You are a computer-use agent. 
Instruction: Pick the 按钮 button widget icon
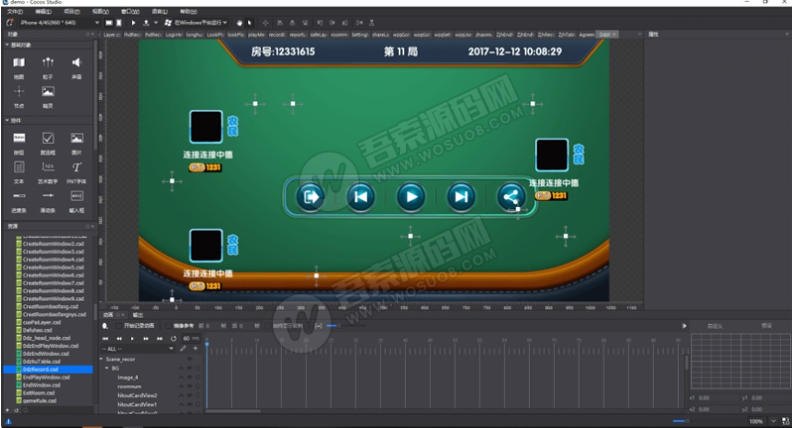coord(19,138)
